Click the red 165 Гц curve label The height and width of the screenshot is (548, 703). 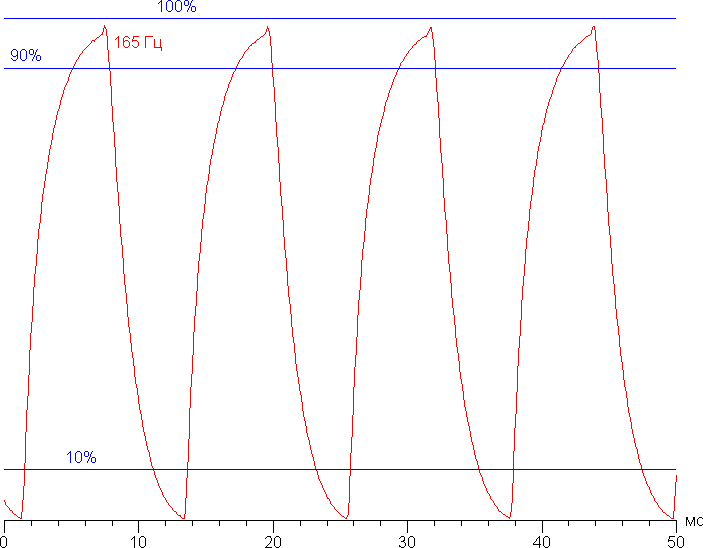pos(138,43)
